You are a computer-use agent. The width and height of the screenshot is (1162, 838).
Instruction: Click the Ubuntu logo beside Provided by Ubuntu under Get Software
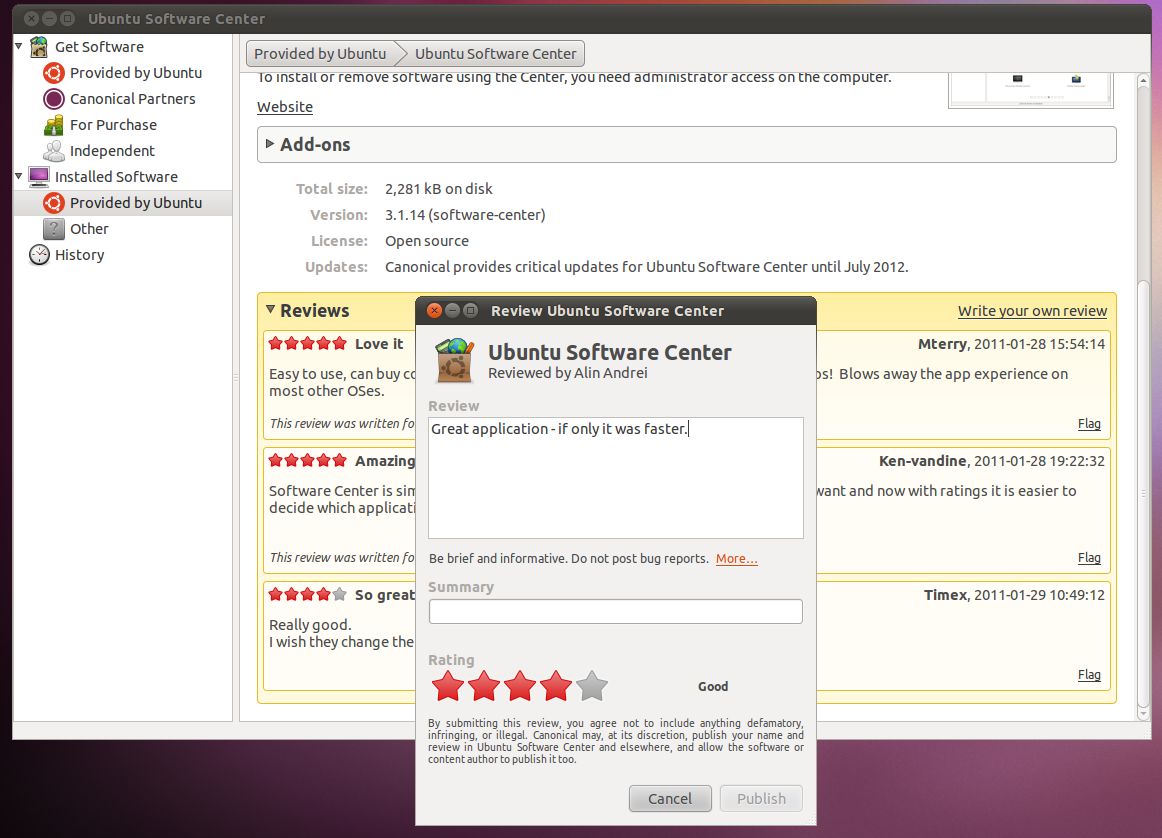pyautogui.click(x=54, y=73)
